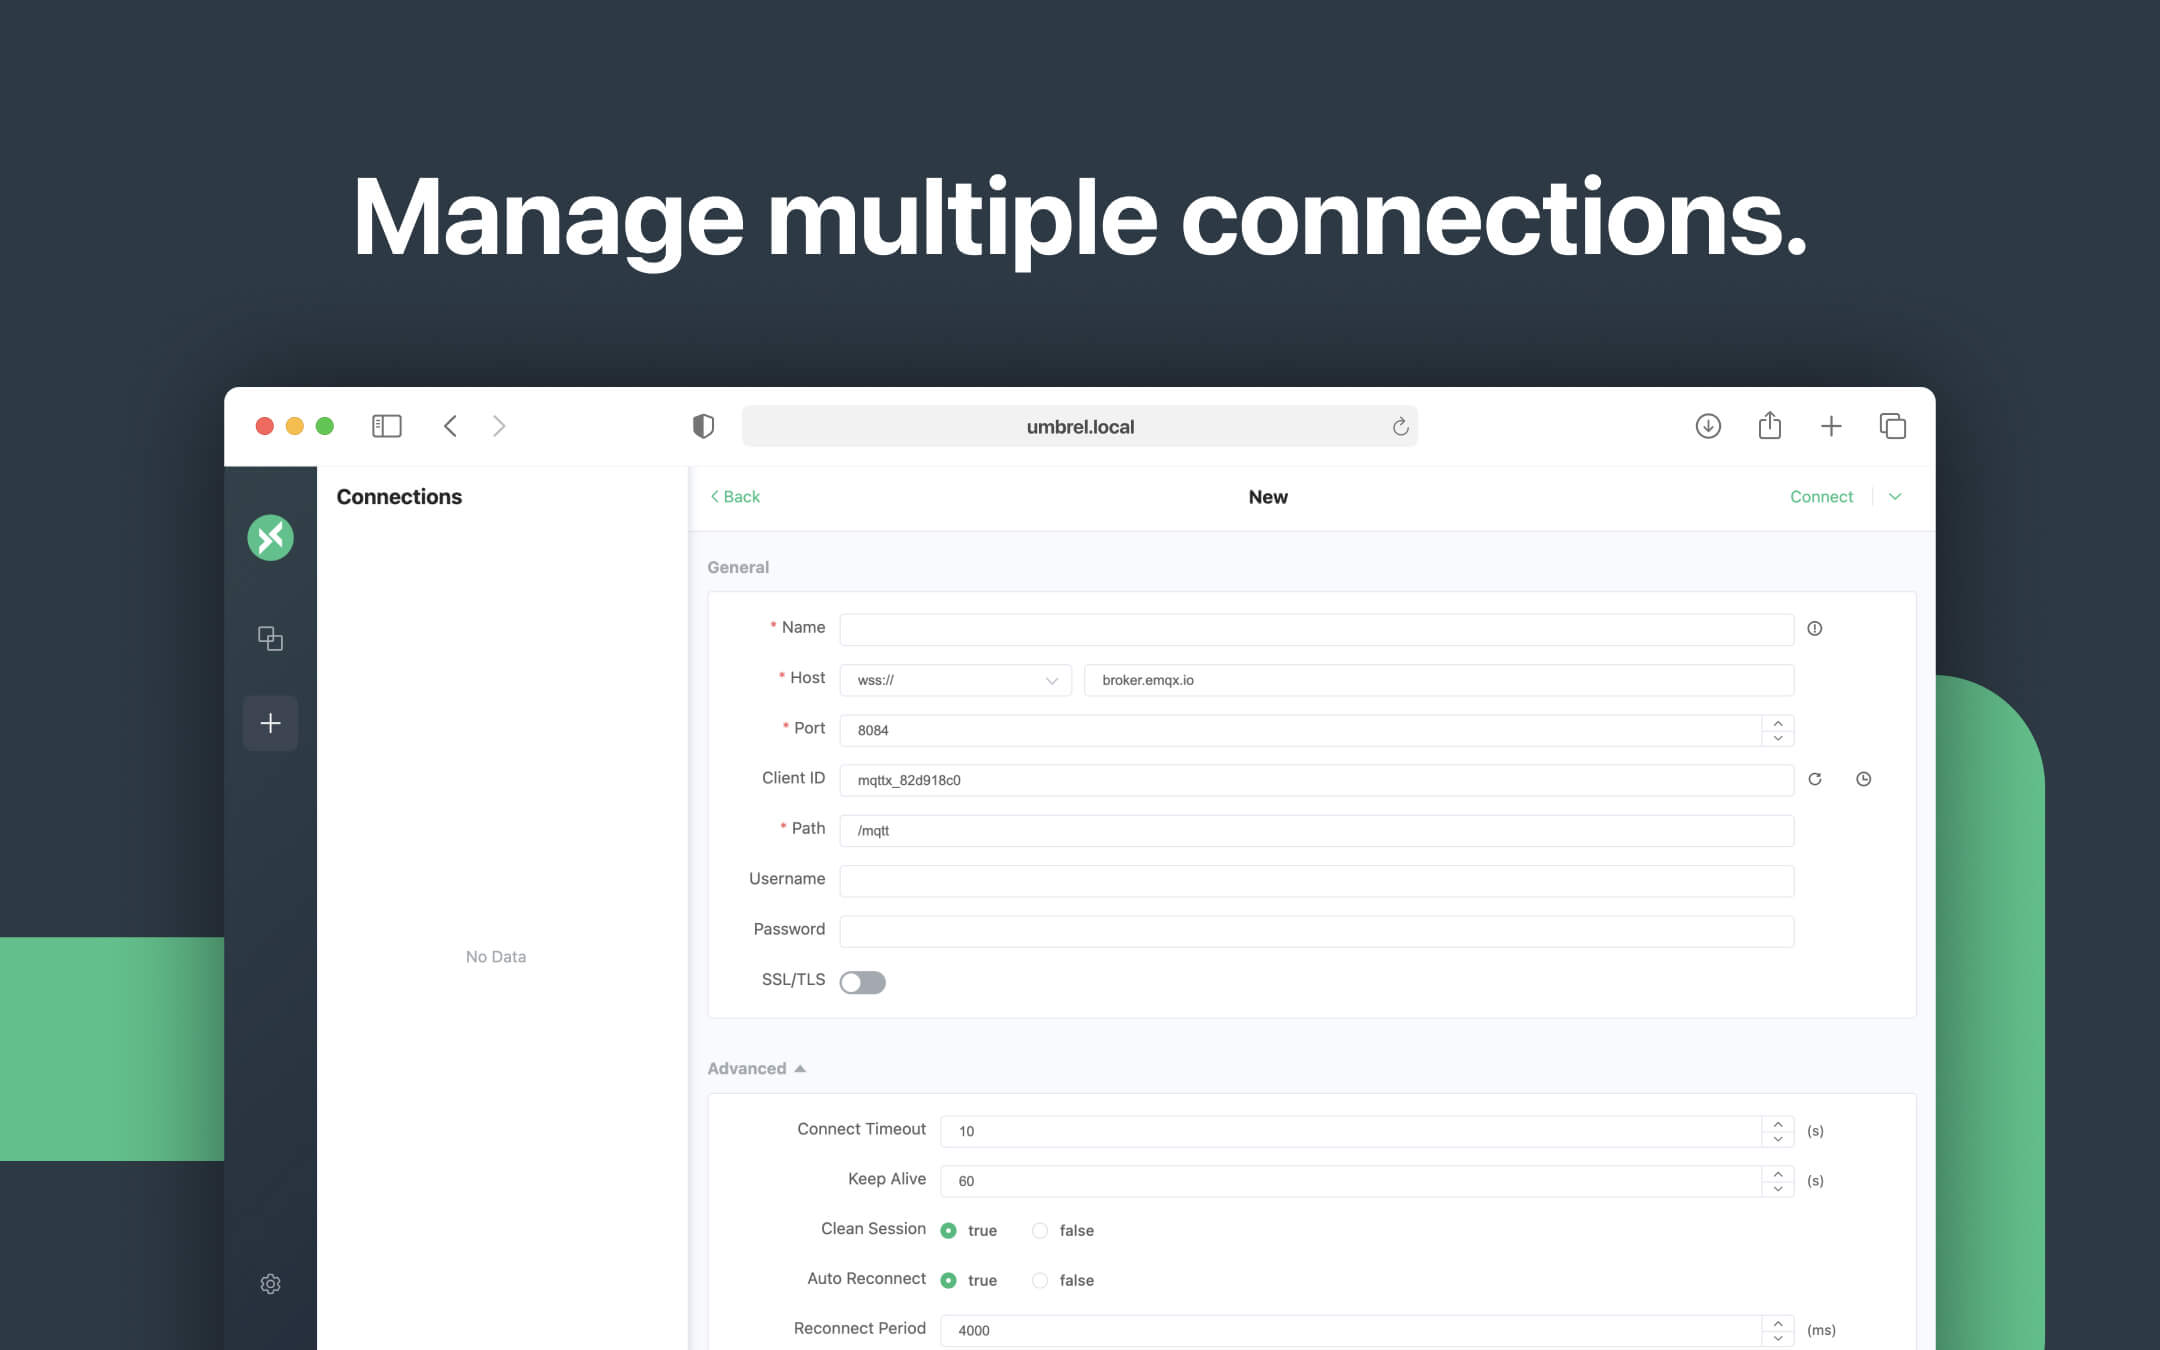
Task: Collapse the Advanced section
Action: pyautogui.click(x=799, y=1068)
